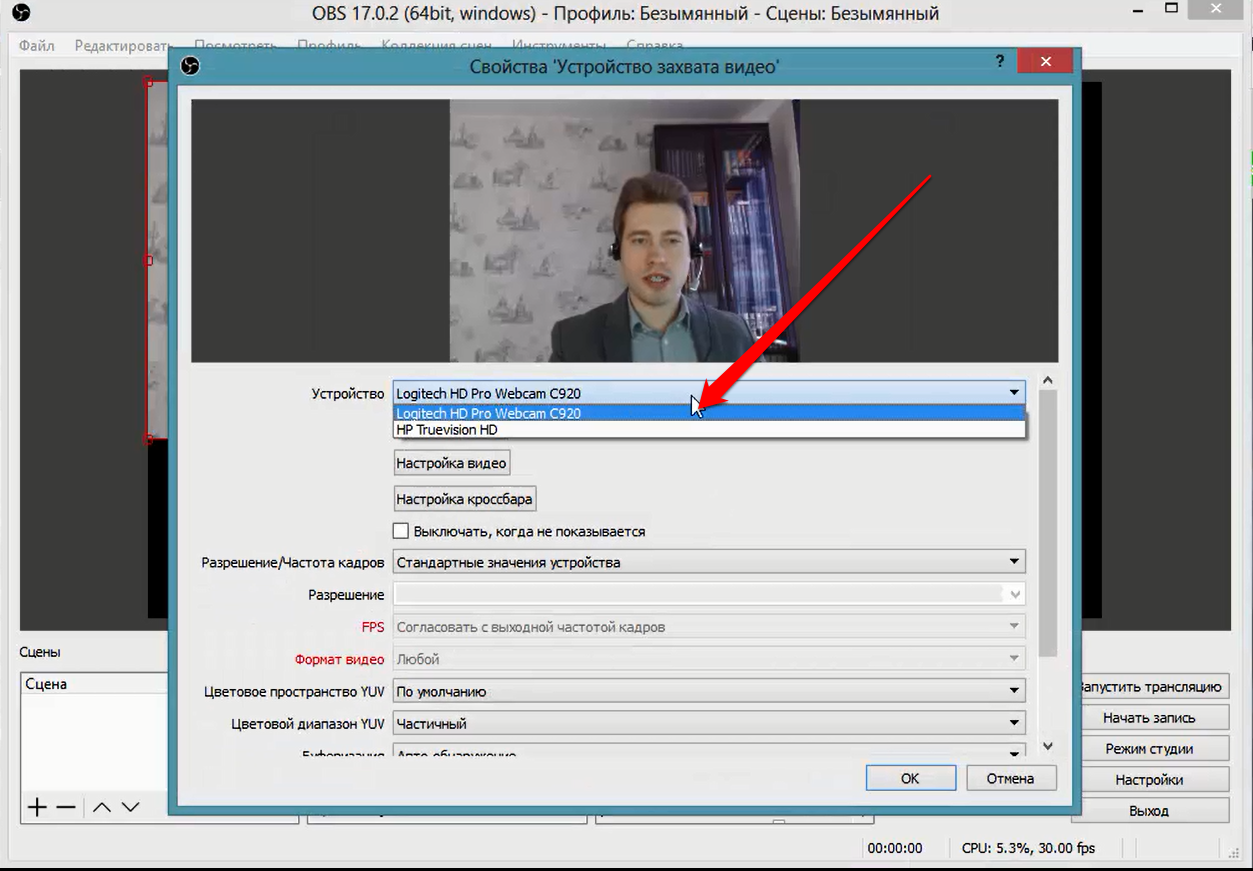Expand Цветовое пространство YUV dropdown
Screen dimensions: 1253x871
tap(708, 691)
